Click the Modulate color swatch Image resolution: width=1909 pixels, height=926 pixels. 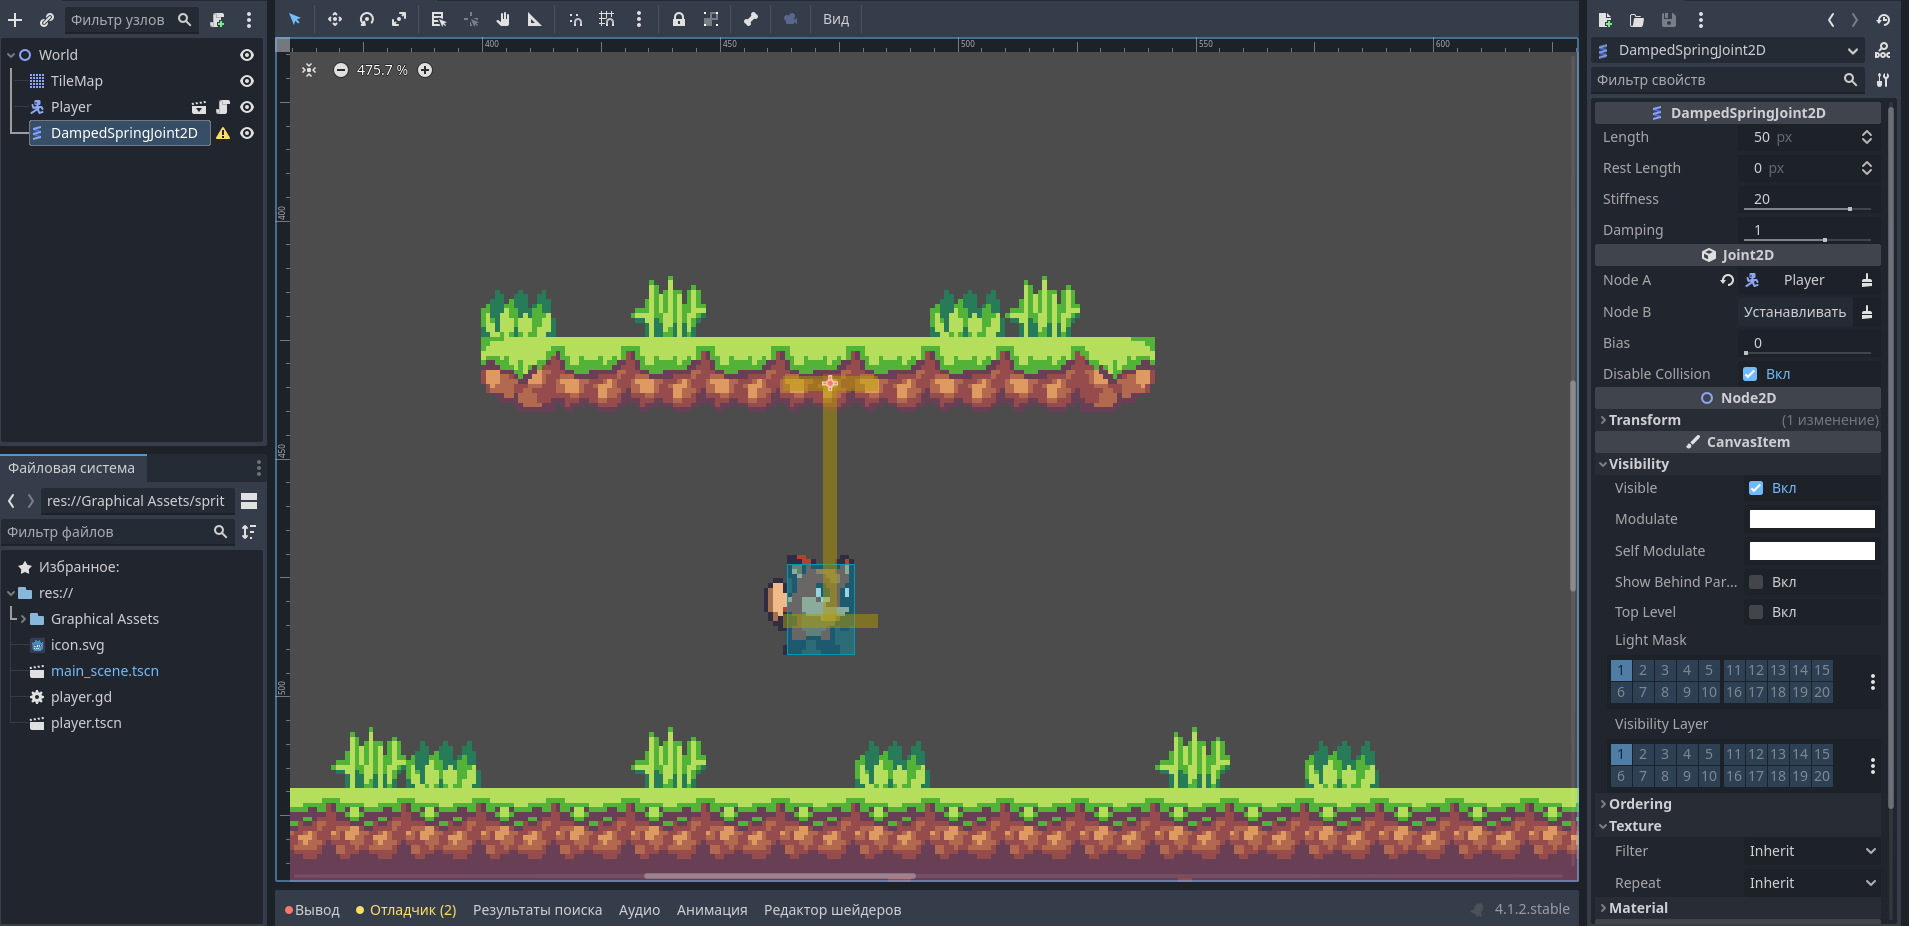[1811, 519]
